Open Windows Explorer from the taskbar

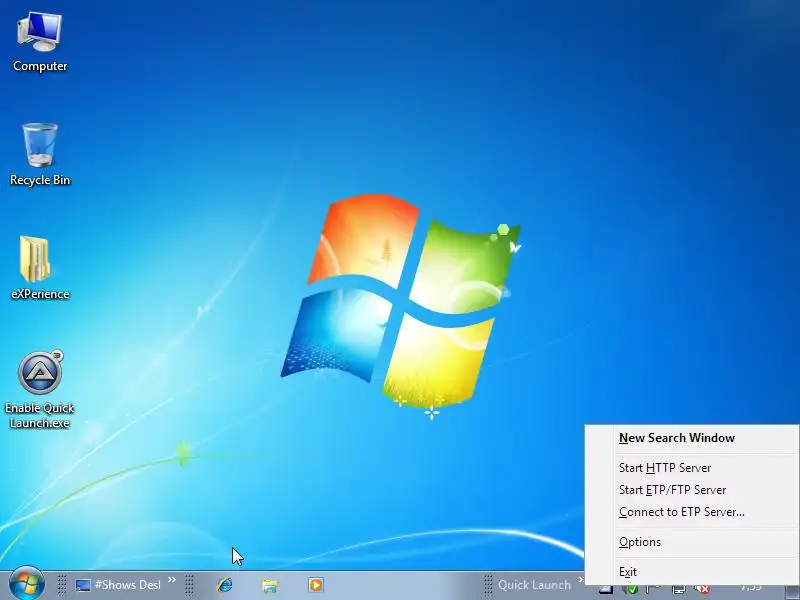[x=270, y=585]
